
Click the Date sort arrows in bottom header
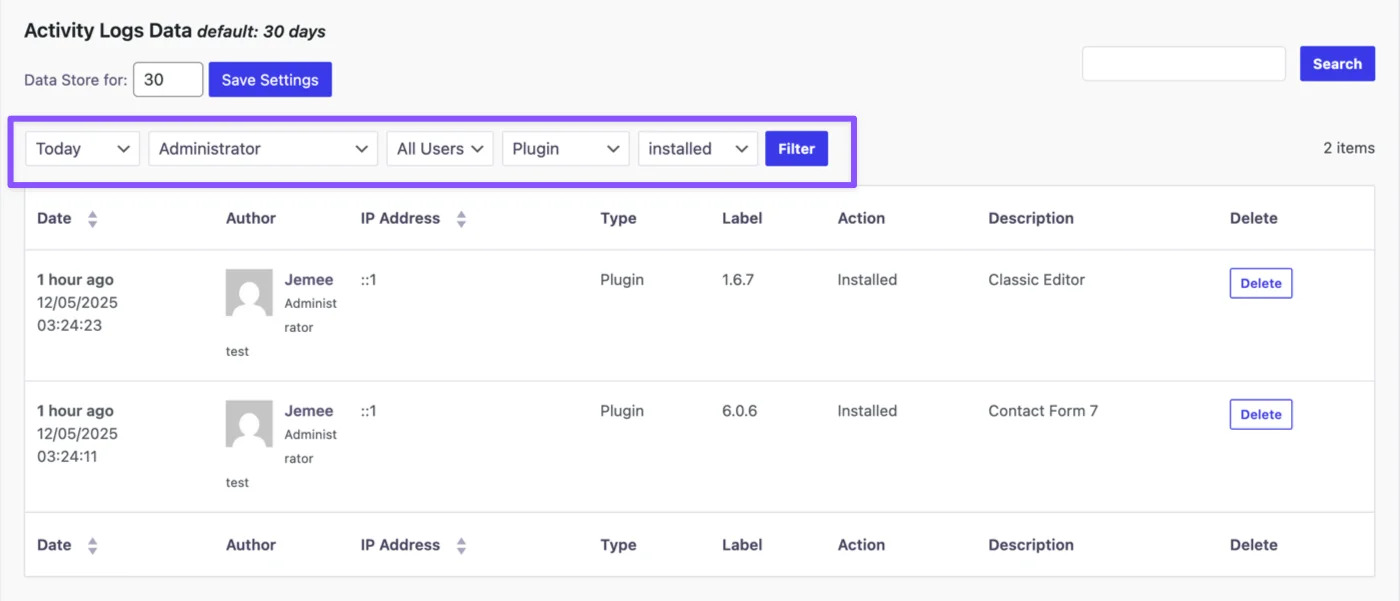tap(92, 545)
